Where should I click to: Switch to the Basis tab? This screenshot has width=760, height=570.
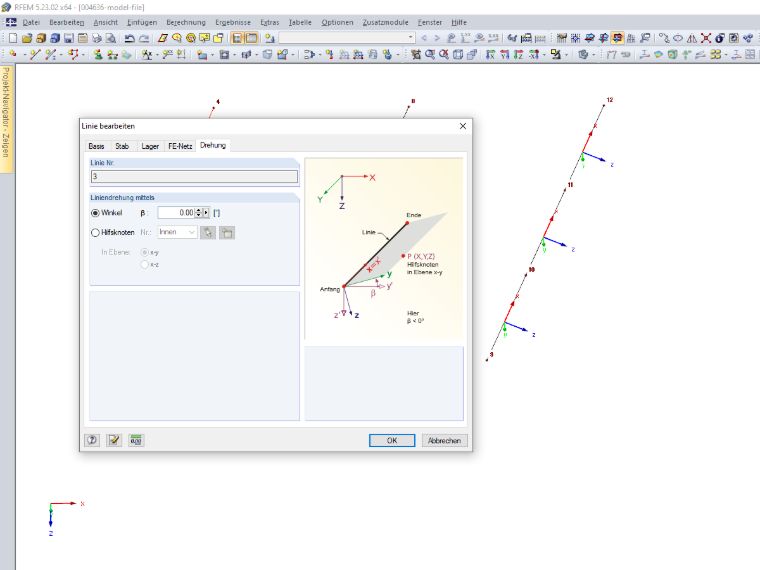96,146
